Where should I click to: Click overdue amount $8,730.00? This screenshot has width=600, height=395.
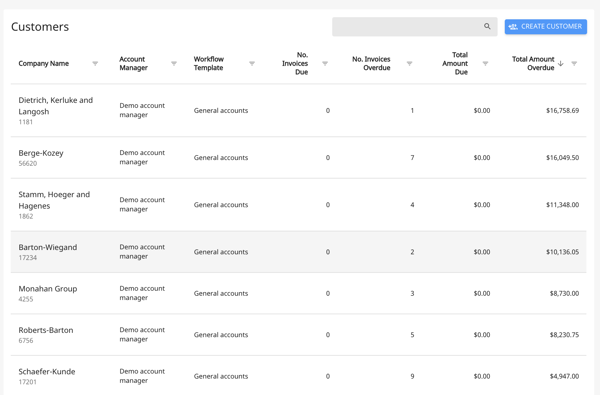[x=564, y=293]
